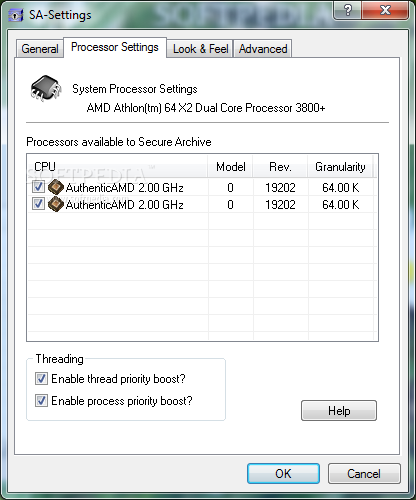
Task: Click the Model column header
Action: (230, 166)
